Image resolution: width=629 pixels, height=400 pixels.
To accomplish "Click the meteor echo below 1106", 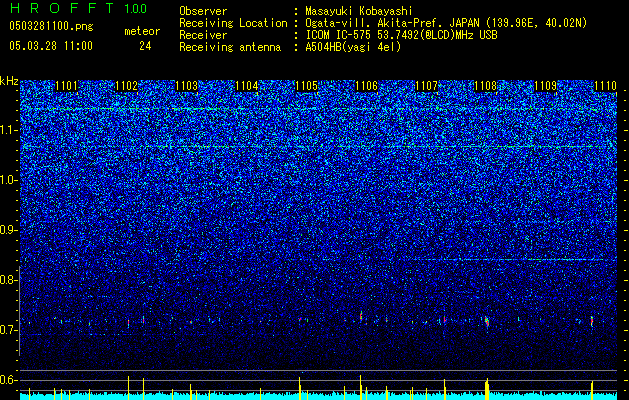I will (x=361, y=316).
